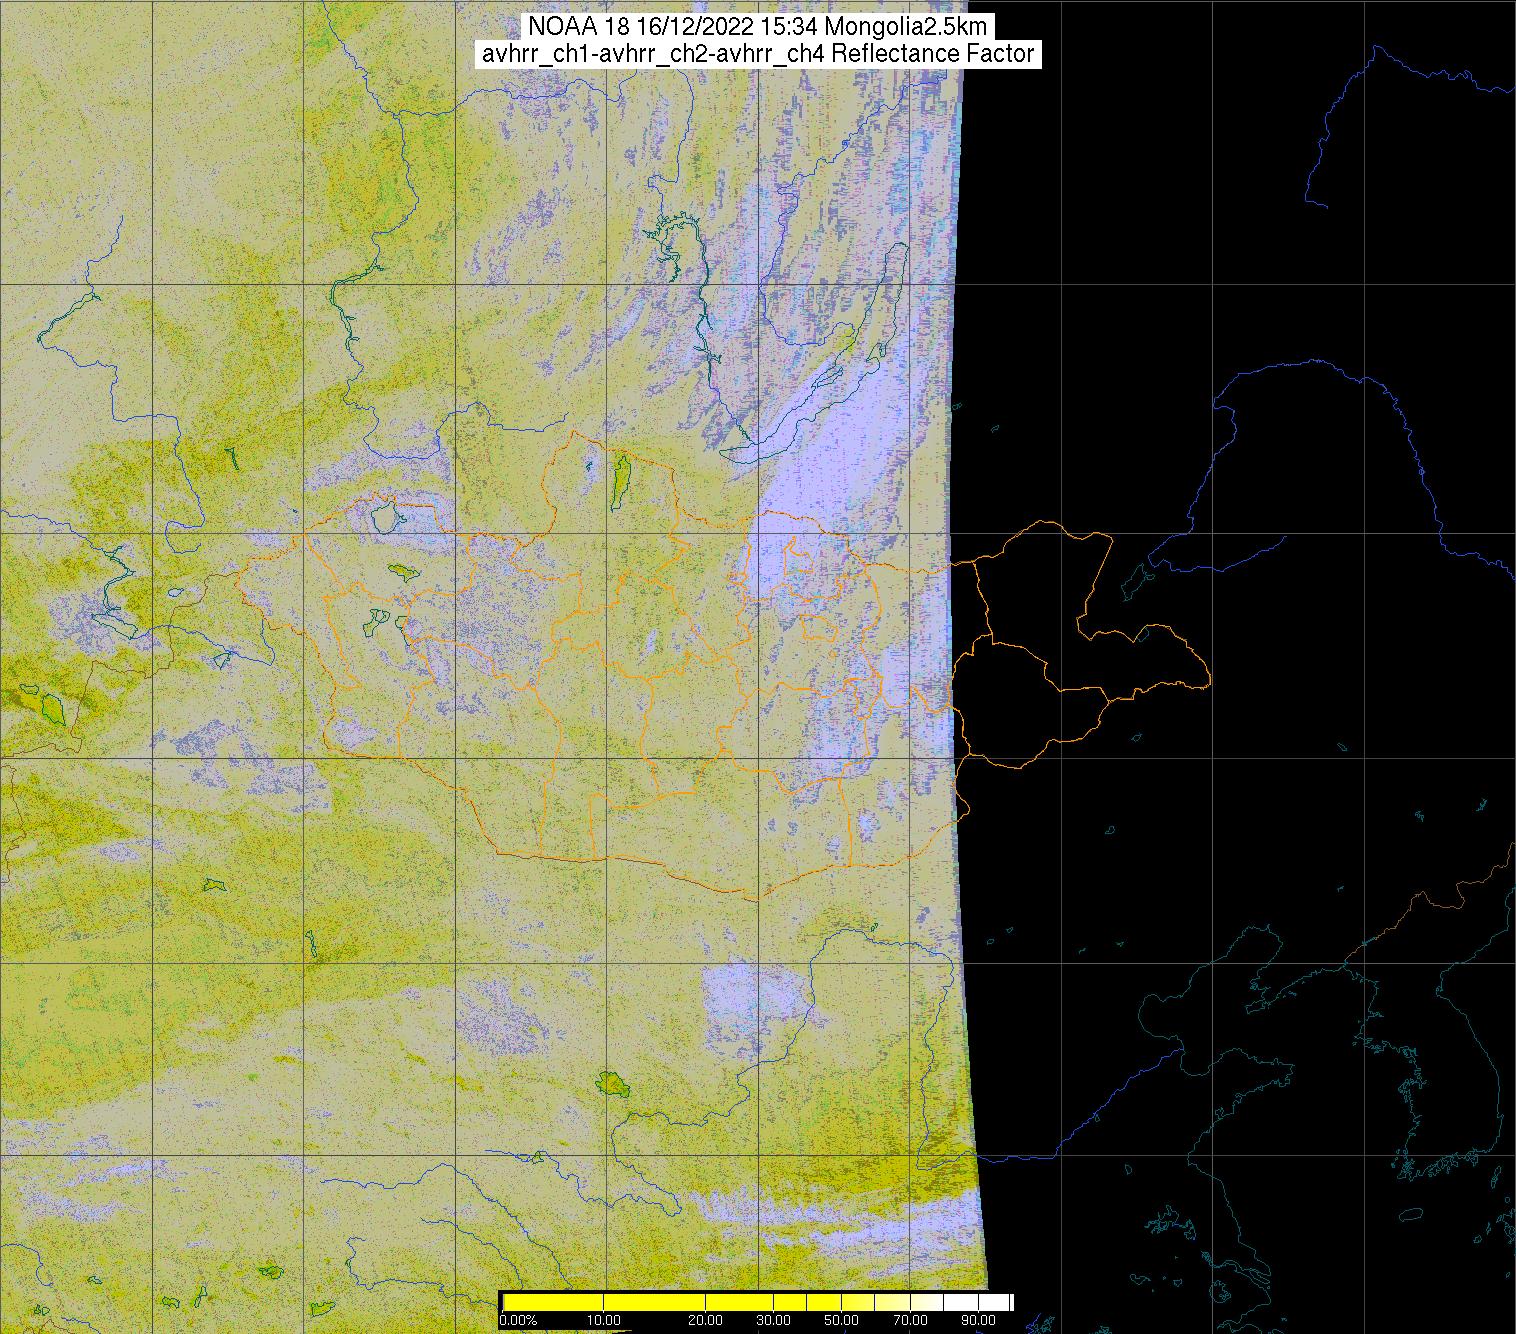This screenshot has width=1516, height=1334.
Task: Click Uvs Lake on Mongolia's northwest border
Action: point(383,519)
